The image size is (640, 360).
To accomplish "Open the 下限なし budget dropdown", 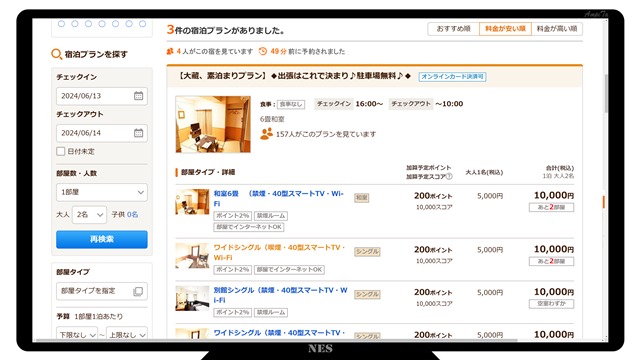I will 77,334.
